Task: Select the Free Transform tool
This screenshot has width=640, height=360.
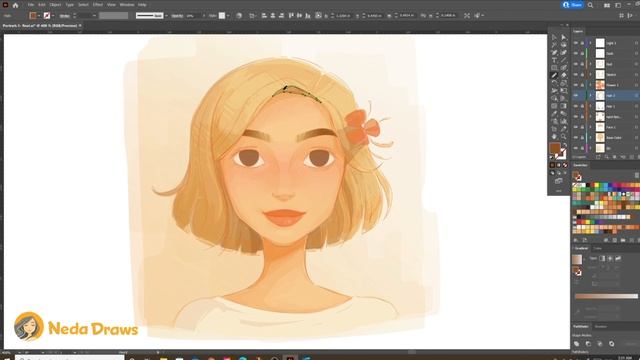Action: point(564,91)
